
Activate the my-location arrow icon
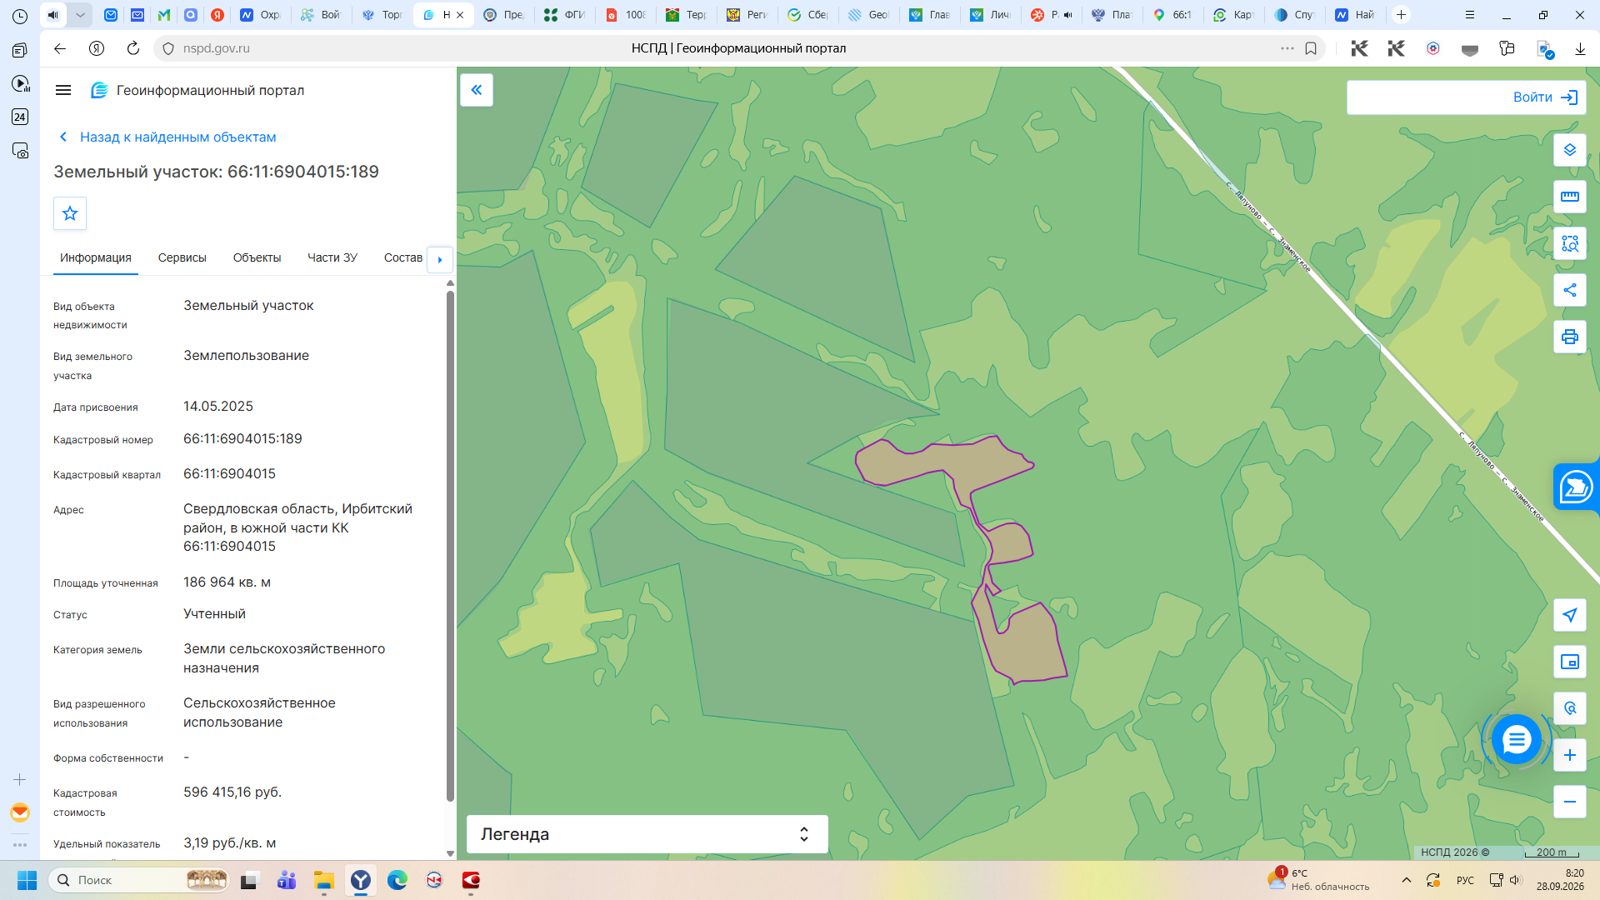point(1569,615)
